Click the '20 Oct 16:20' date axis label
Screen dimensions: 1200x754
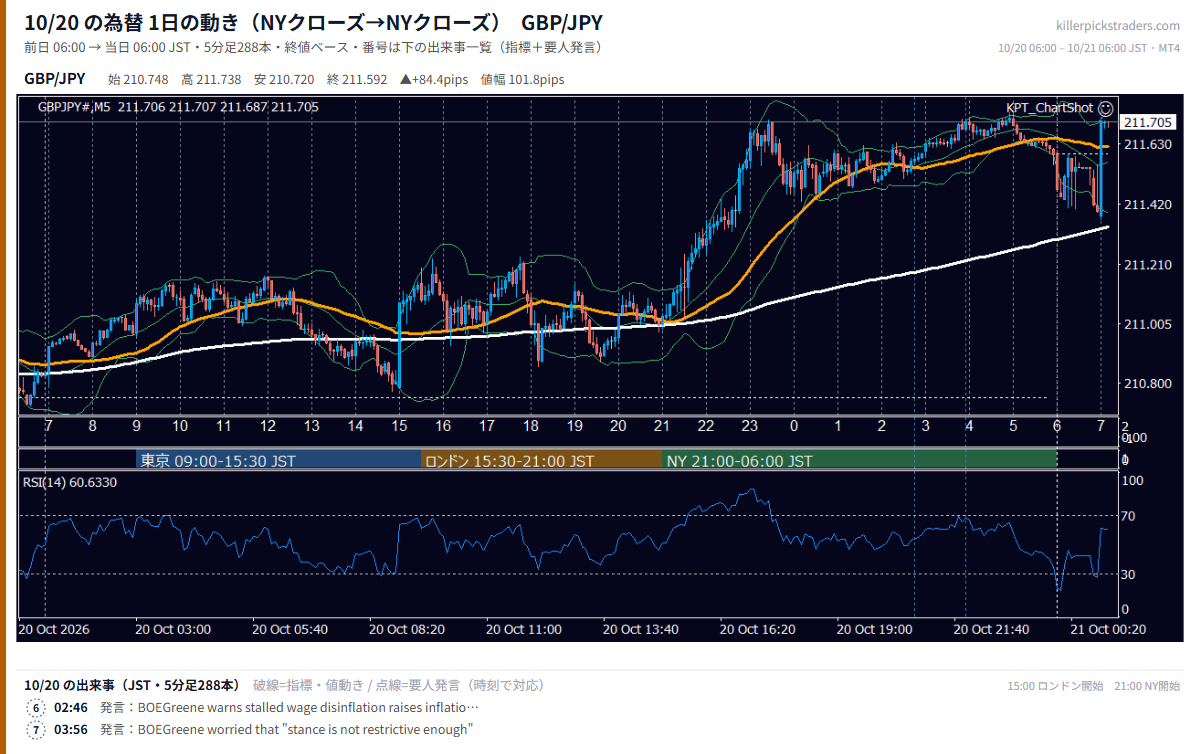757,630
